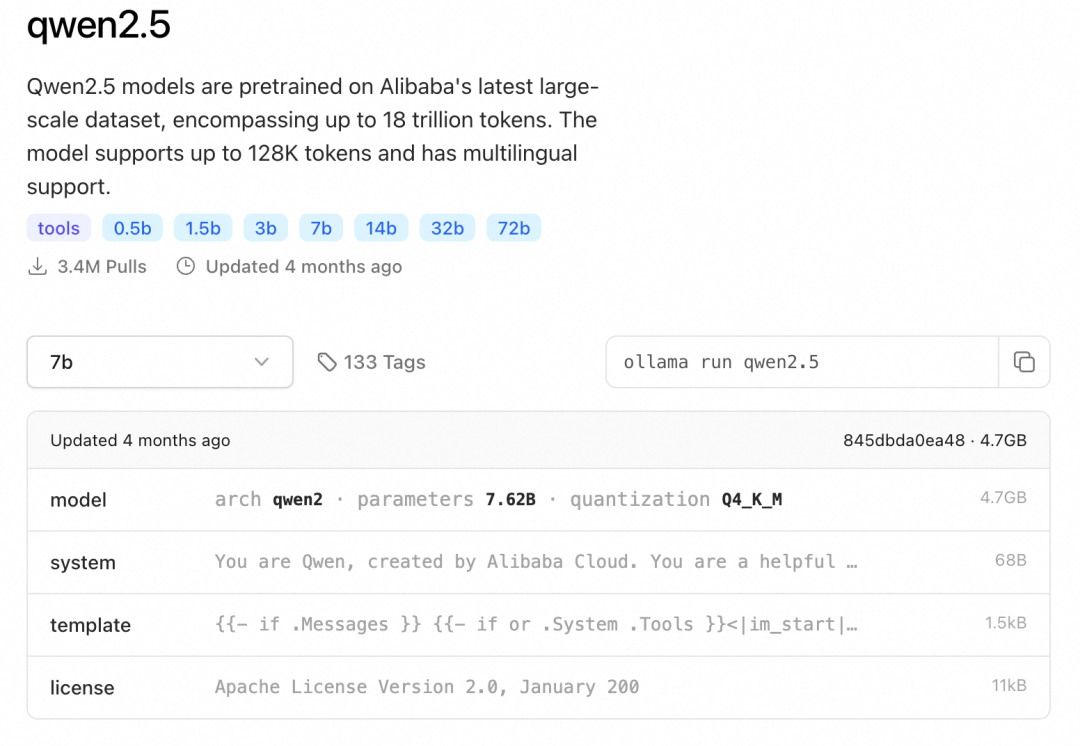Click the copy command icon

1024,362
